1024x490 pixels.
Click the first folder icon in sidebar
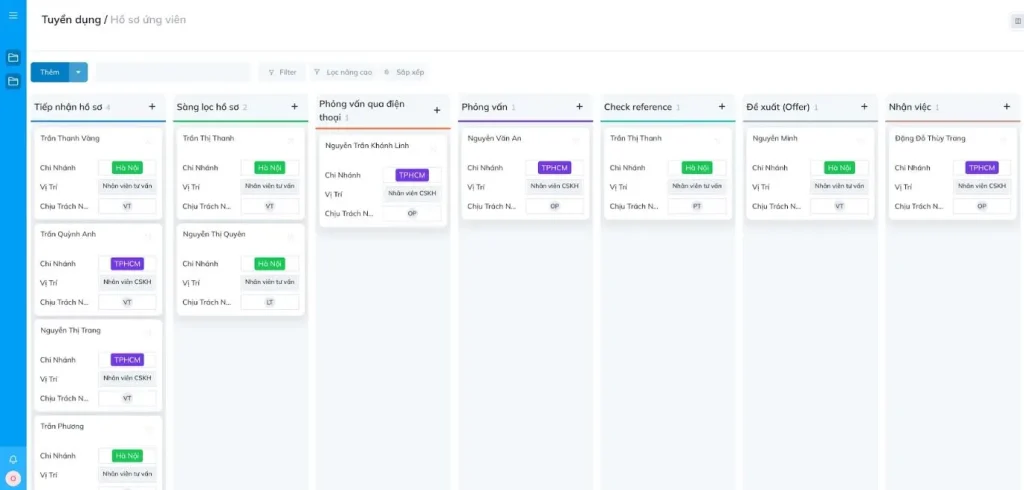click(13, 58)
